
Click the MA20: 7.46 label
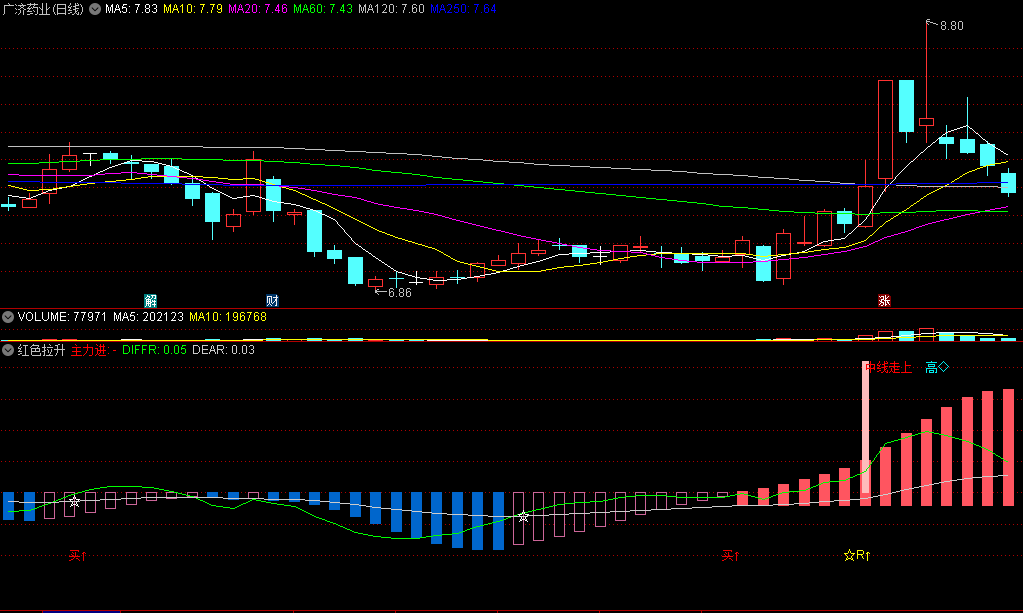pyautogui.click(x=258, y=9)
